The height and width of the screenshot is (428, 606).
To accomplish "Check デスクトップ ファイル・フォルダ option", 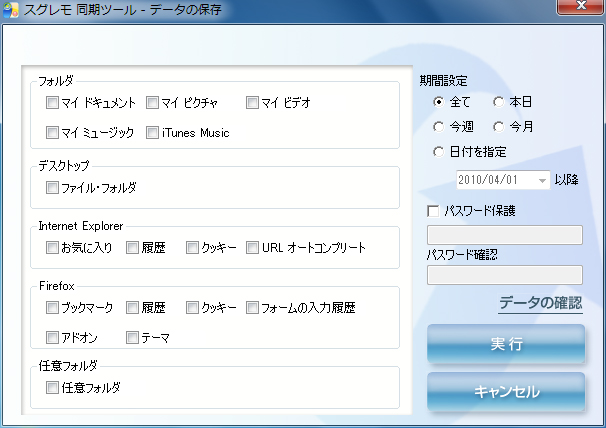I will tap(52, 188).
